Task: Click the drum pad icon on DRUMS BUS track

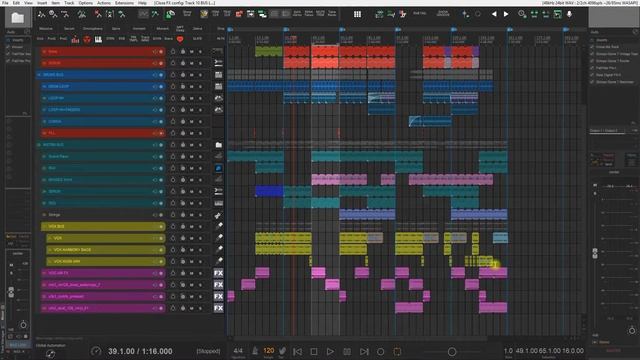Action: [x=218, y=75]
